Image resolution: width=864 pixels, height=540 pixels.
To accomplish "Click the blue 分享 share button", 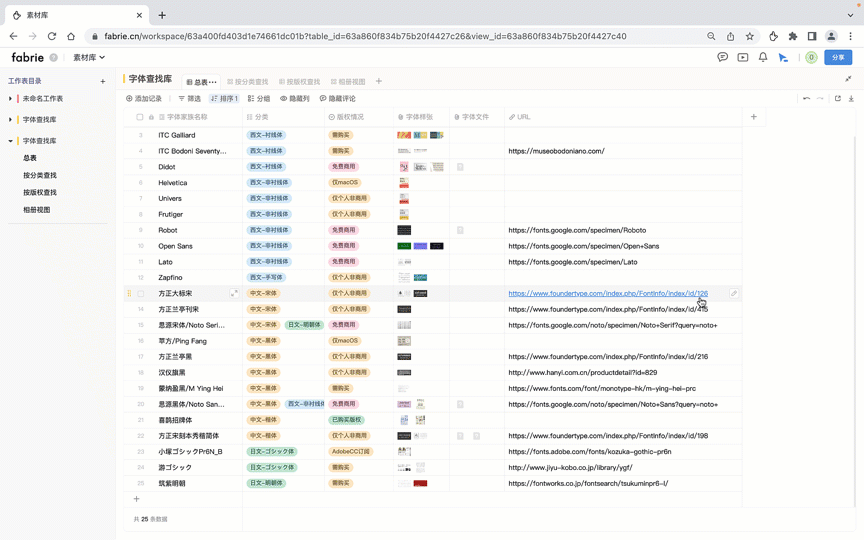I will click(x=838, y=57).
